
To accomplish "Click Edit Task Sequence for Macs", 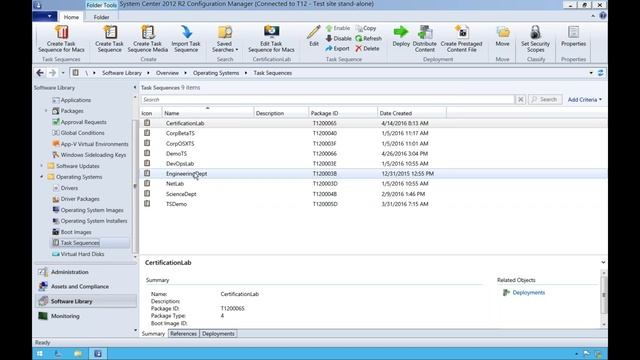I will pos(271,38).
